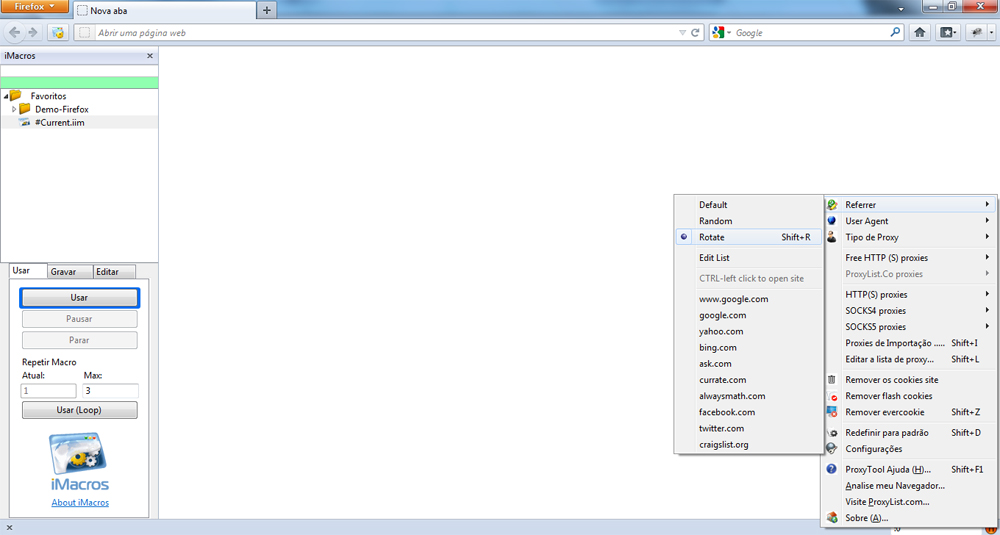Expand Free HTTP (S) proxies submenu

coord(909,258)
